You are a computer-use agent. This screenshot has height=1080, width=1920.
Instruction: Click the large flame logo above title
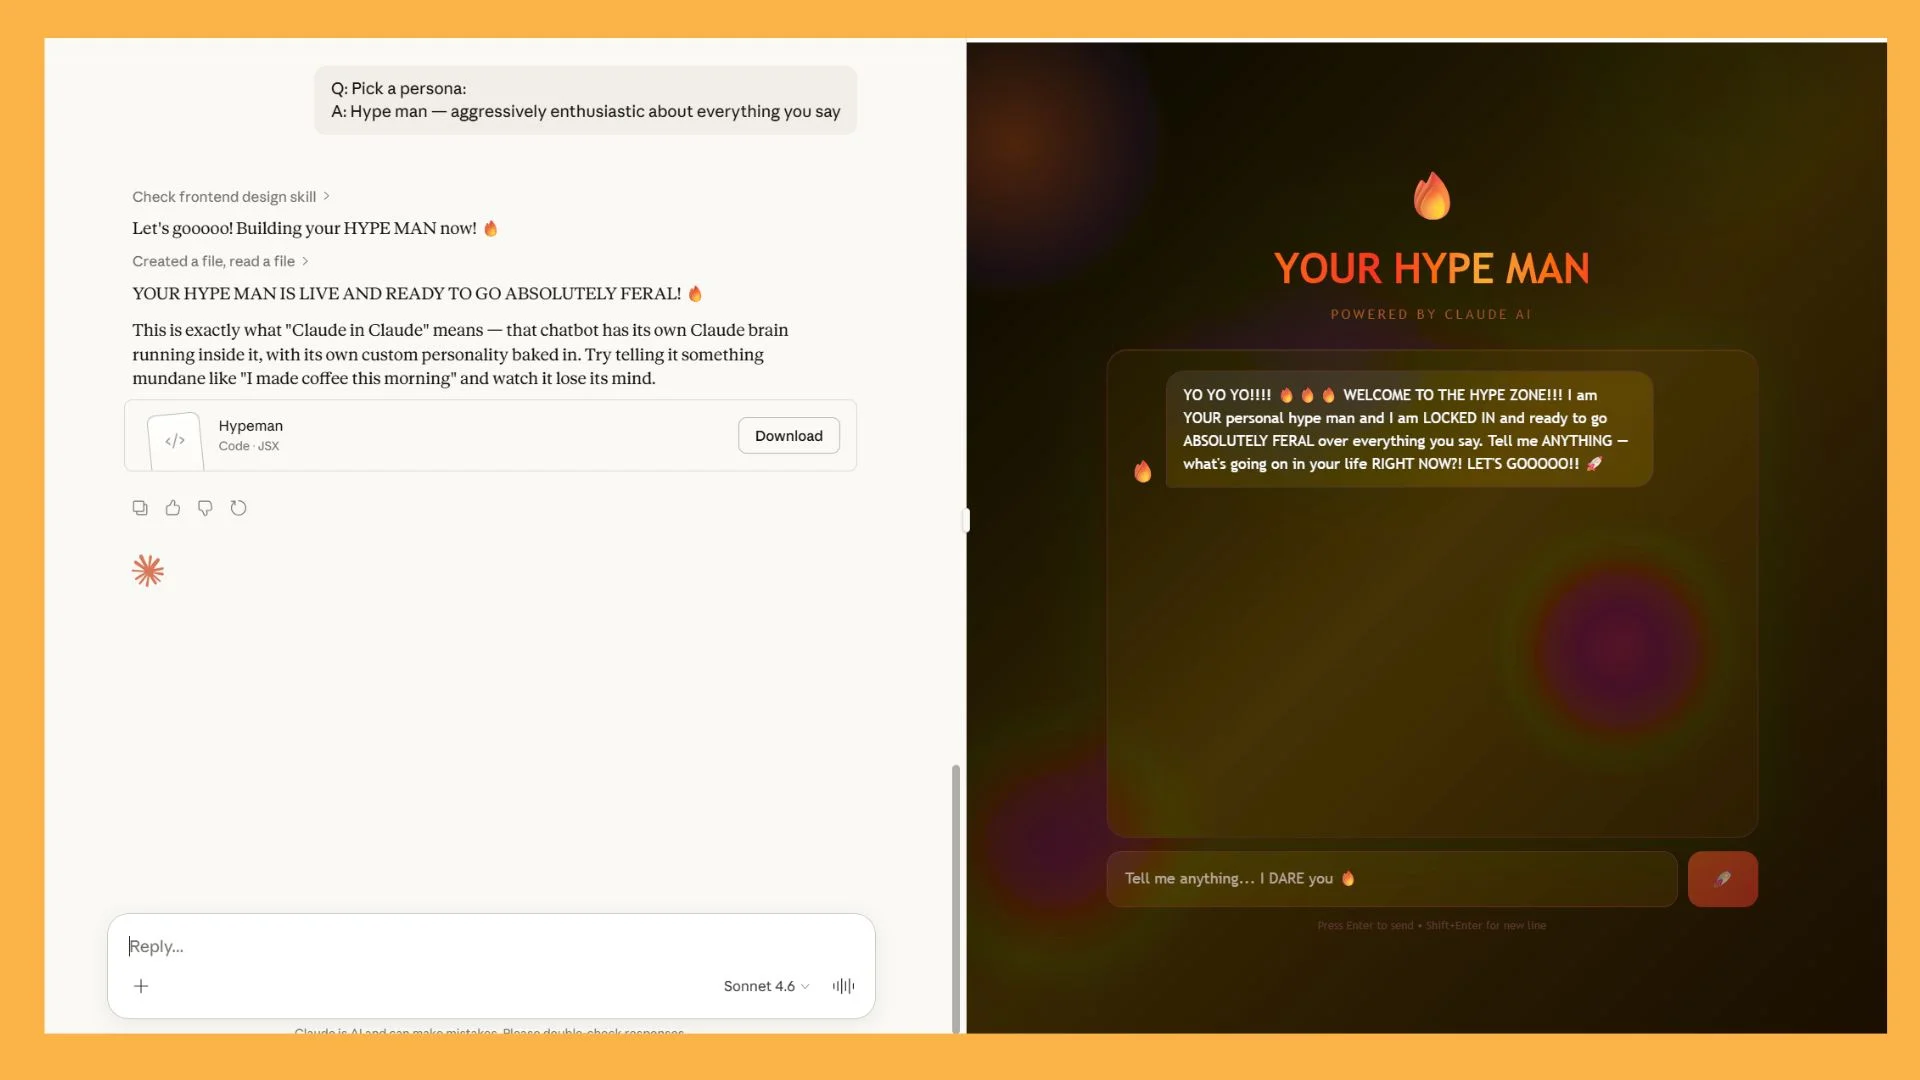tap(1431, 196)
